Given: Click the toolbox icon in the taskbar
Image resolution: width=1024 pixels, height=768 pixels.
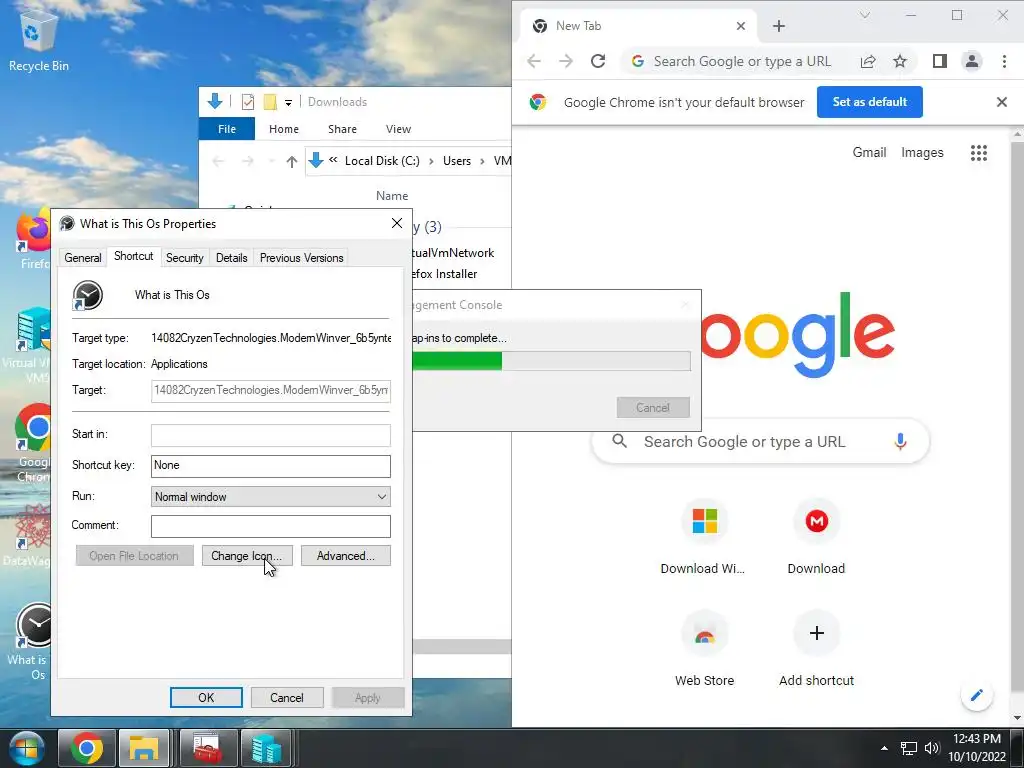Looking at the screenshot, I should pyautogui.click(x=207, y=748).
